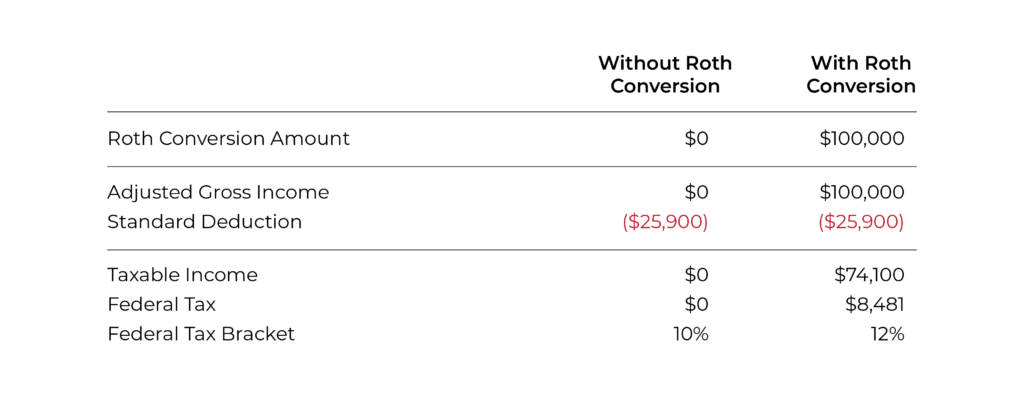Screen dimensions: 1024x399
Task: Select the 'With Roth Conversion' column header
Action: click(x=861, y=74)
